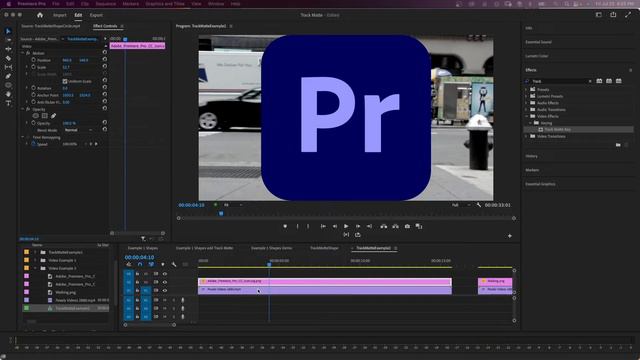Viewport: 640px width, 360px height.
Task: Reset the Rotation parameter
Action: pos(105,87)
